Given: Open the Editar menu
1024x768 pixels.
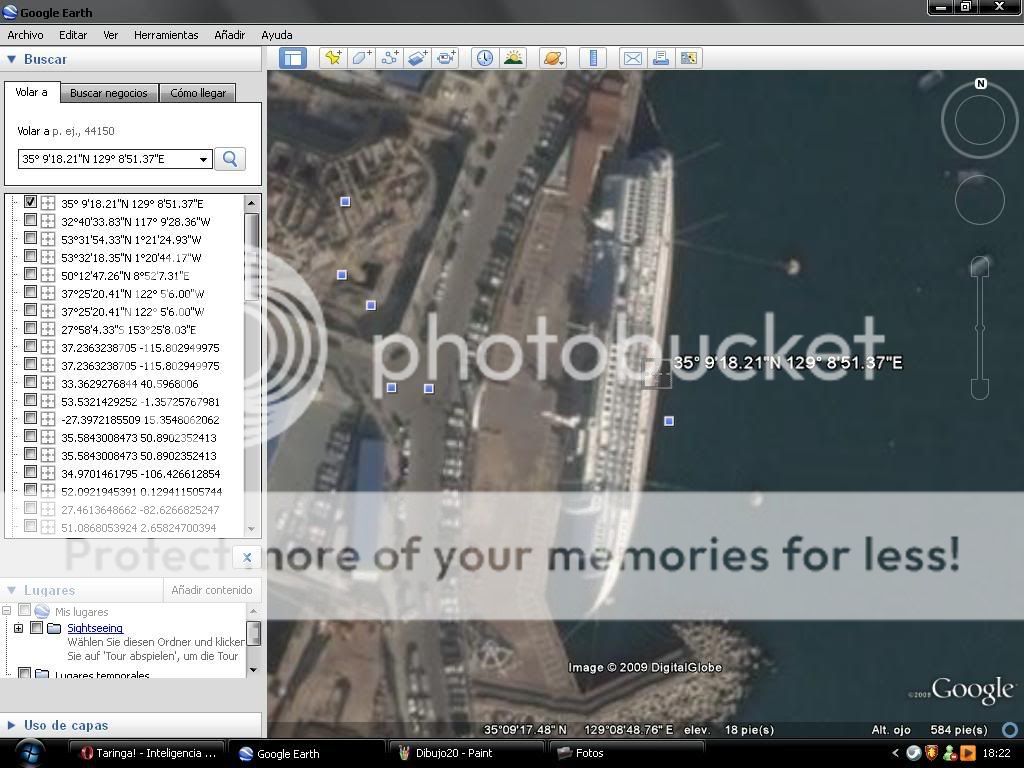Looking at the screenshot, I should [72, 35].
